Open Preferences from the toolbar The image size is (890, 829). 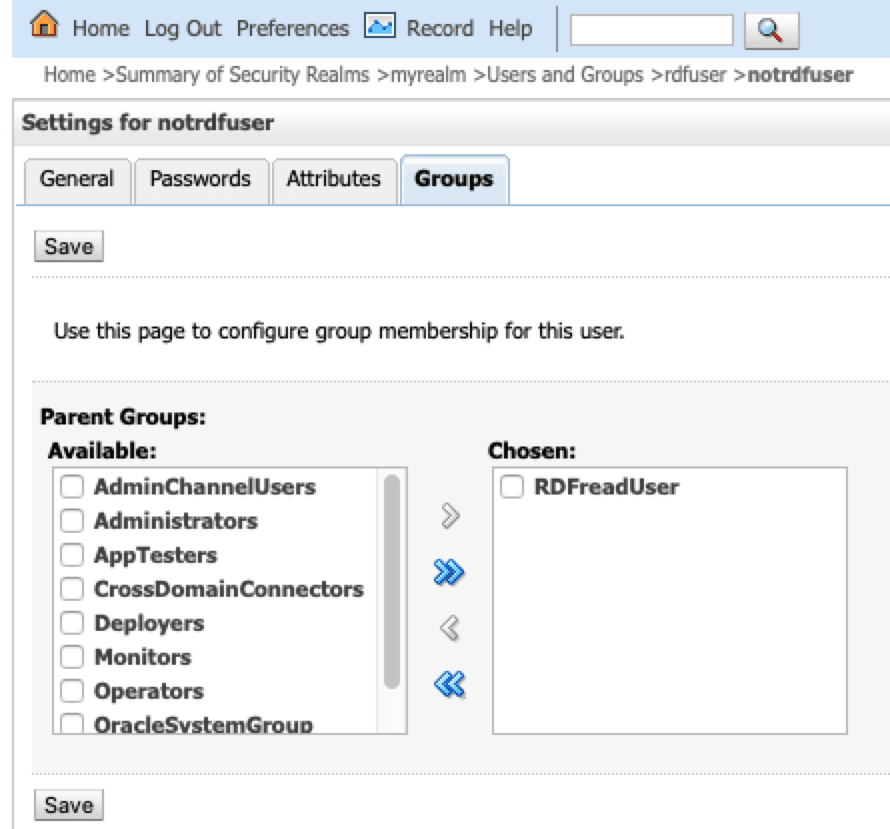292,28
